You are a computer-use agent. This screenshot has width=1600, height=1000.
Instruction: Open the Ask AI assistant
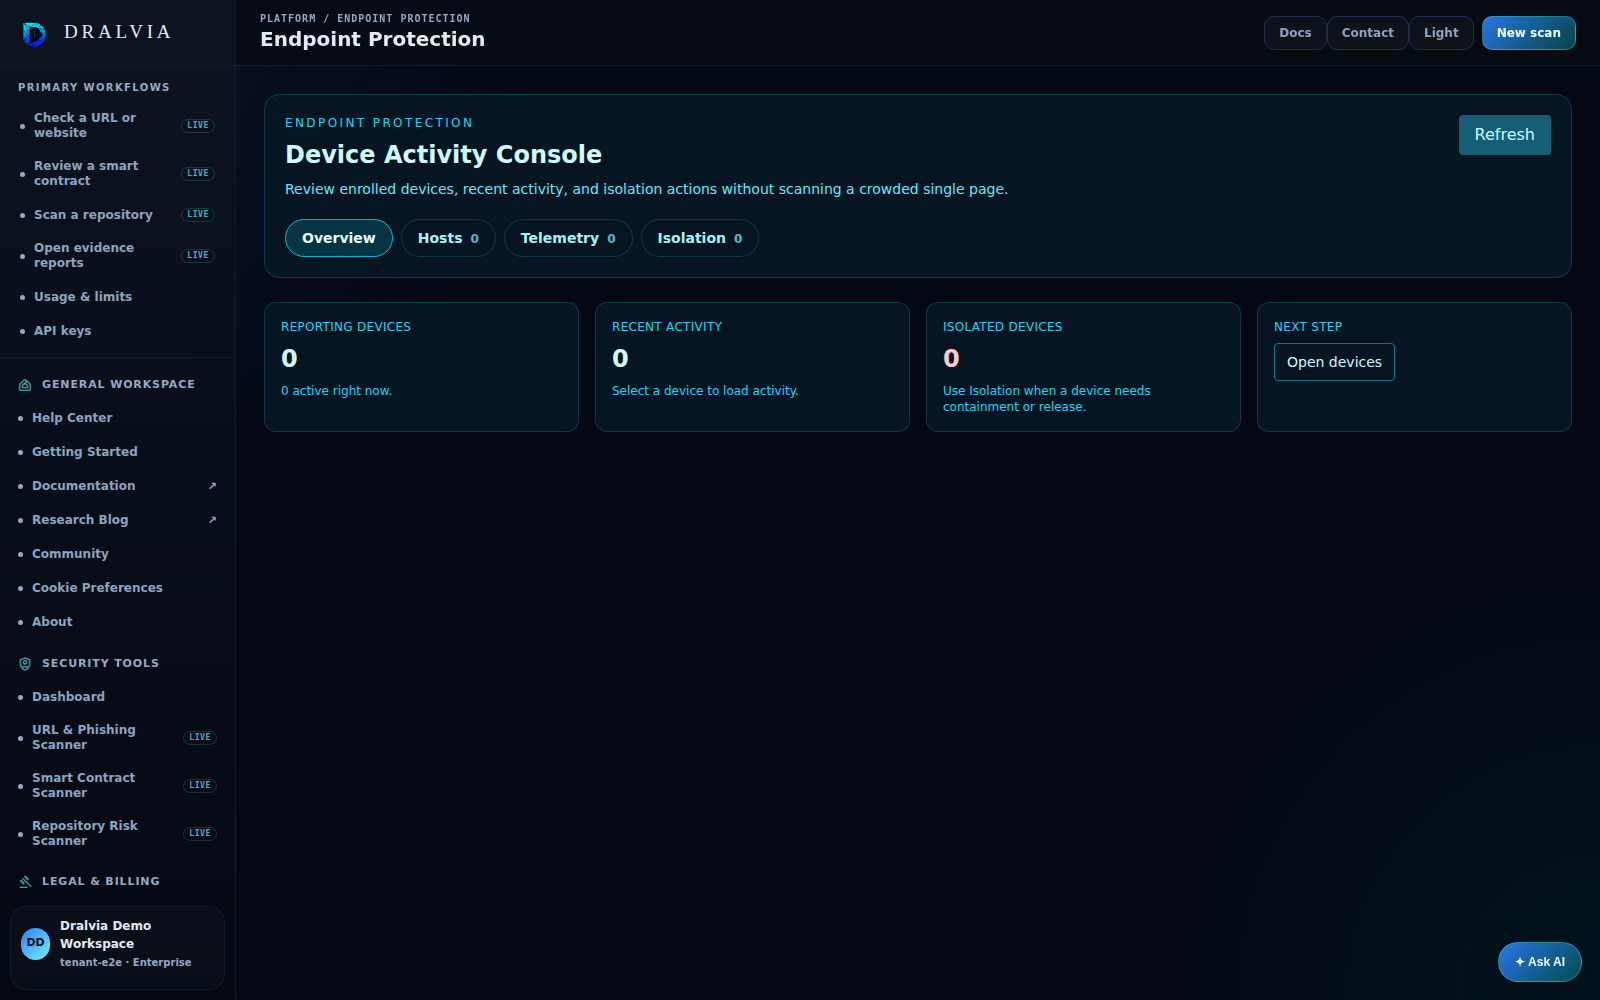1540,962
